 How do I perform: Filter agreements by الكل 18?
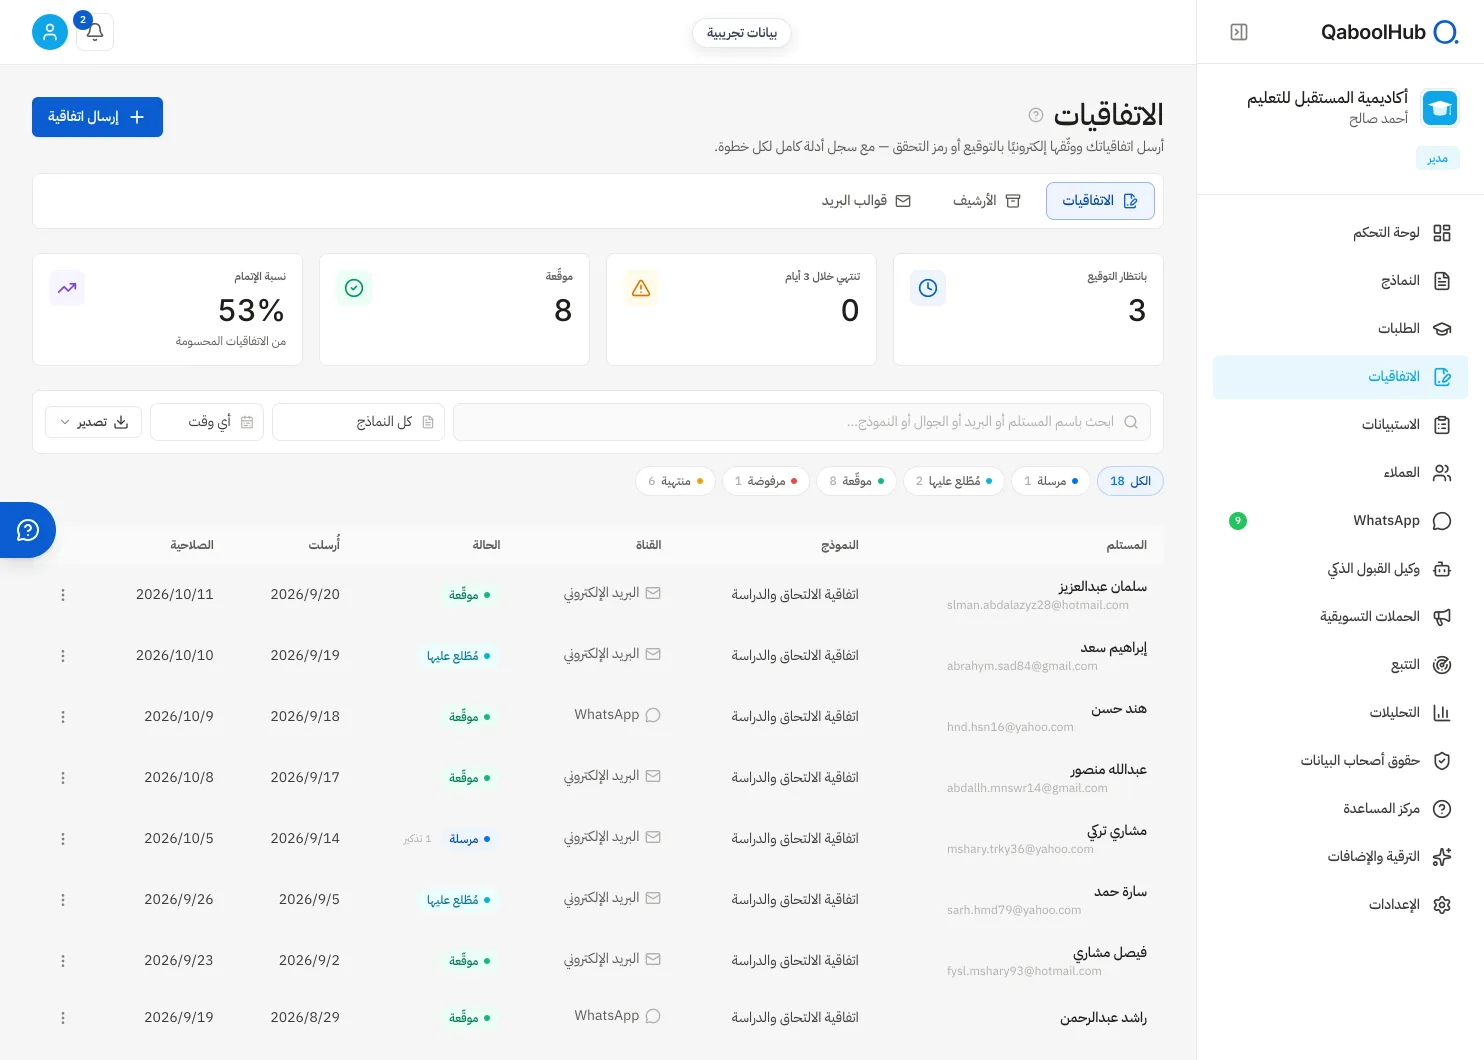(1130, 481)
